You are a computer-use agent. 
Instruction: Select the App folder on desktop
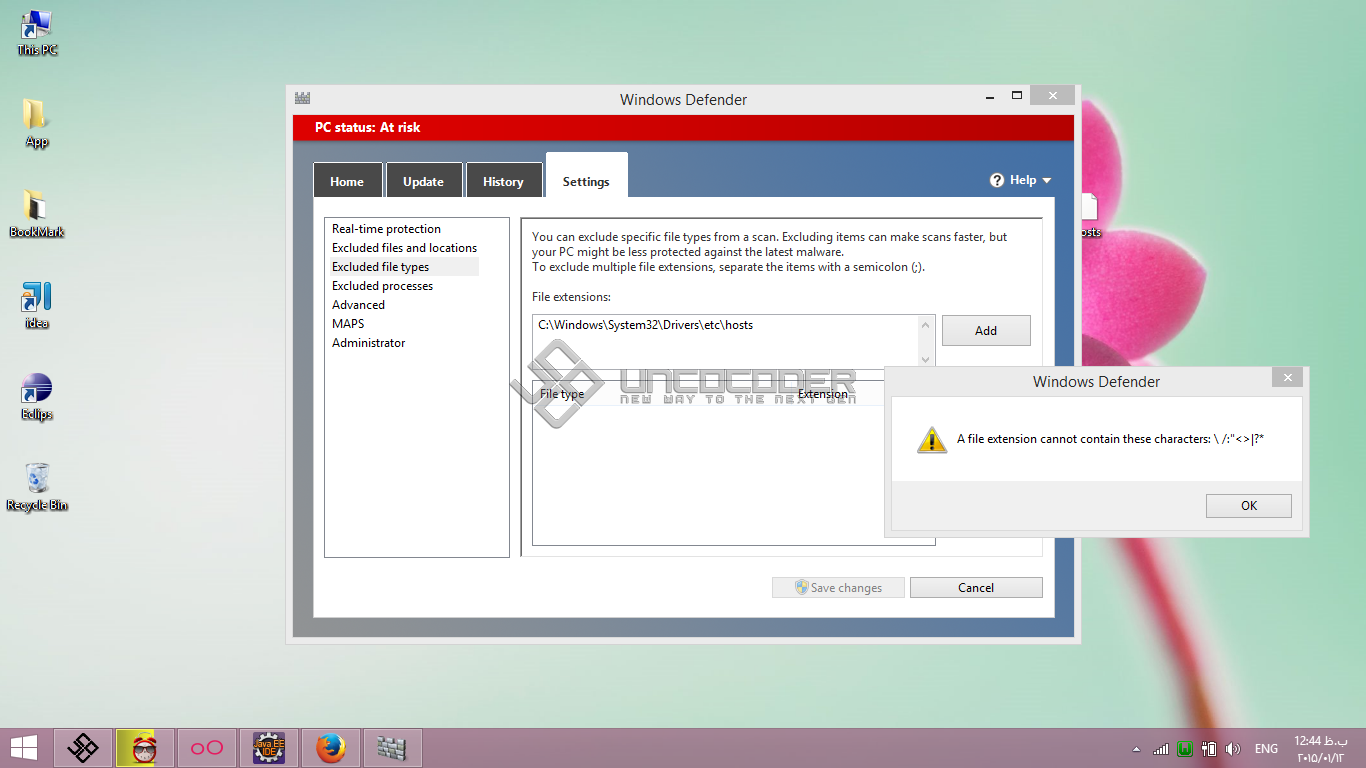[x=36, y=123]
